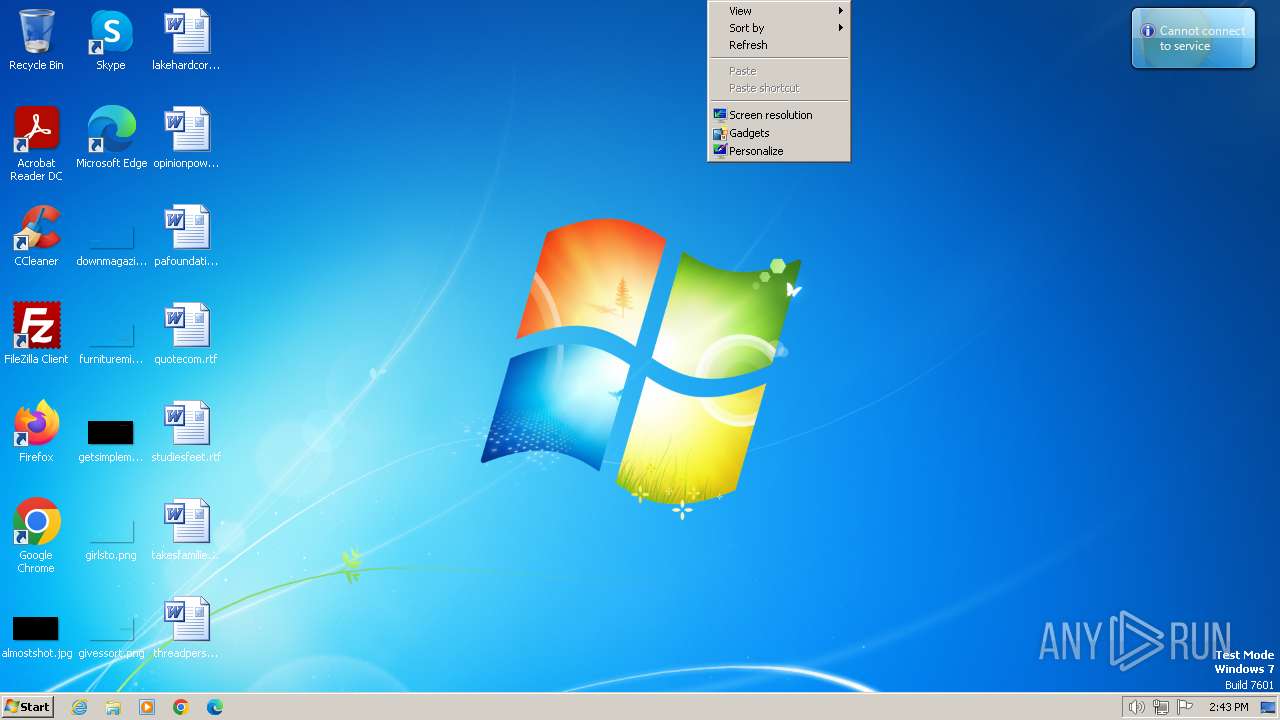Viewport: 1280px width, 720px height.
Task: Select quotecom.rtf document icon
Action: (x=186, y=334)
